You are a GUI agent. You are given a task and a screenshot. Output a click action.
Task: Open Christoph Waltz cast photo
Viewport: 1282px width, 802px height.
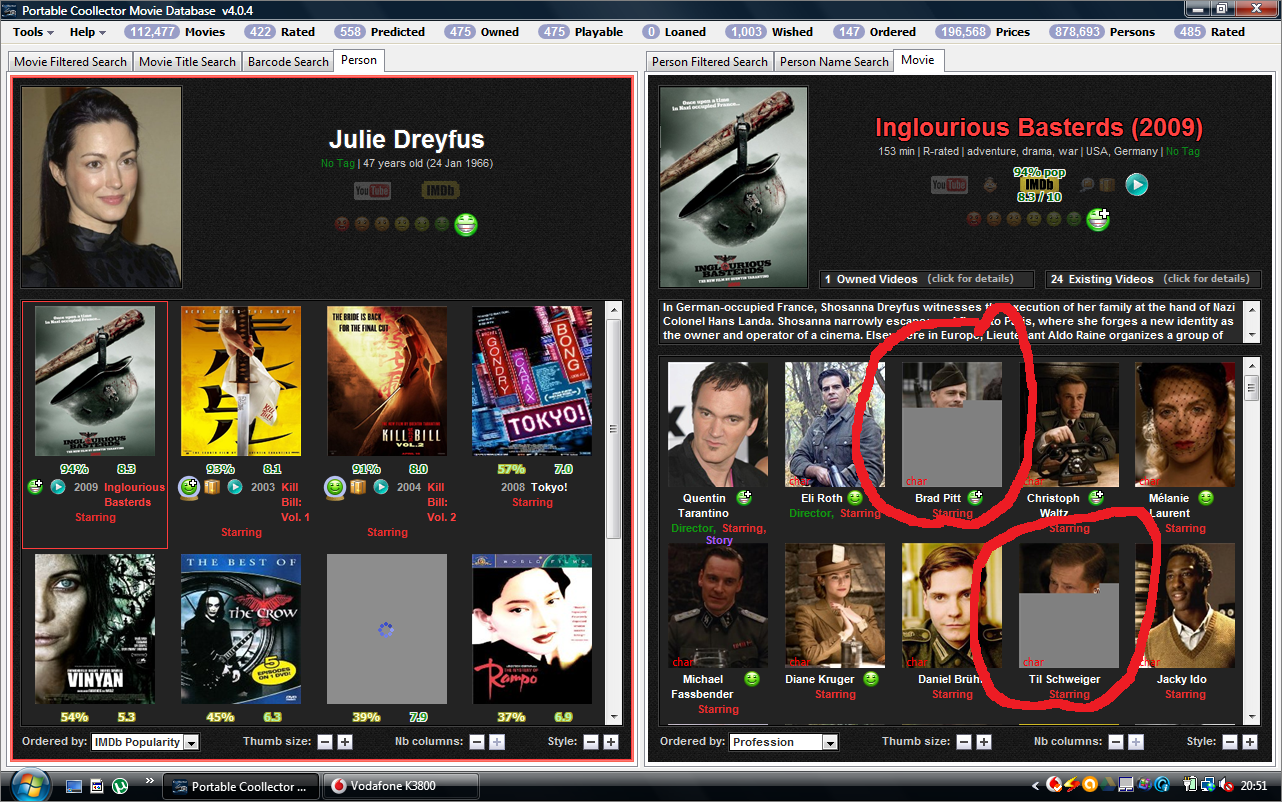[x=1069, y=425]
